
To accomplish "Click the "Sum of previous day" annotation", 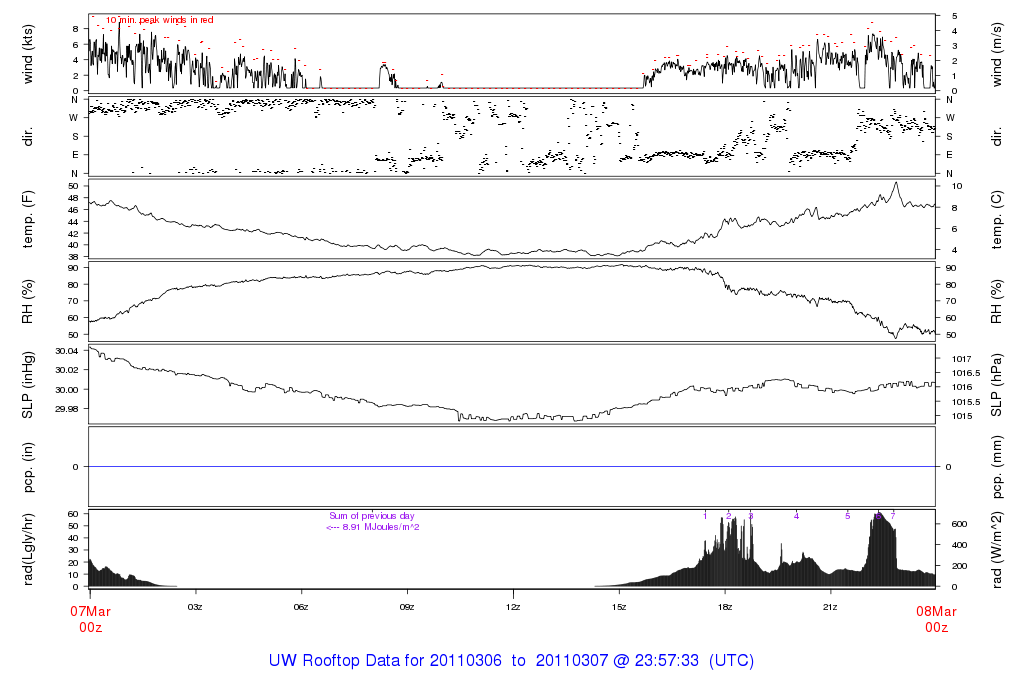I will [x=372, y=516].
